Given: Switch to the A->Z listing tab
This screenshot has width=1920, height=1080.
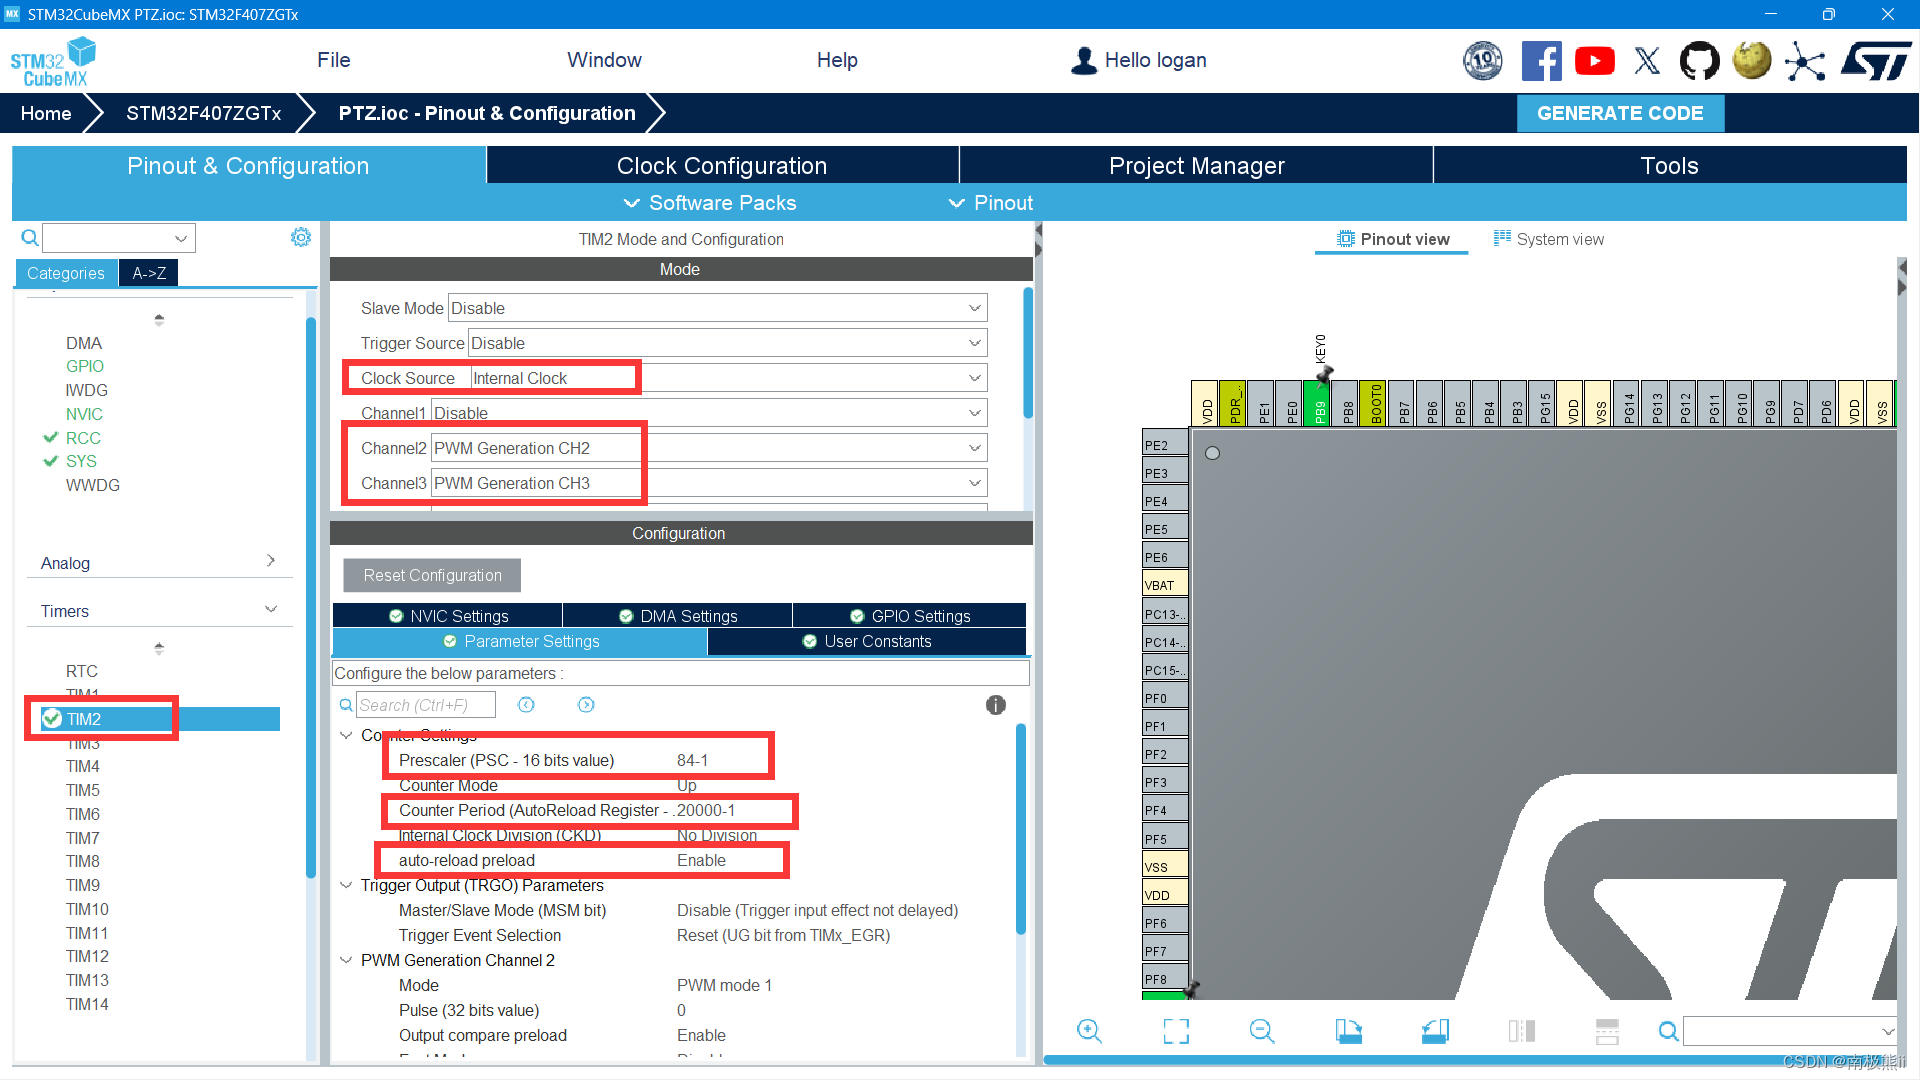Looking at the screenshot, I should point(149,273).
